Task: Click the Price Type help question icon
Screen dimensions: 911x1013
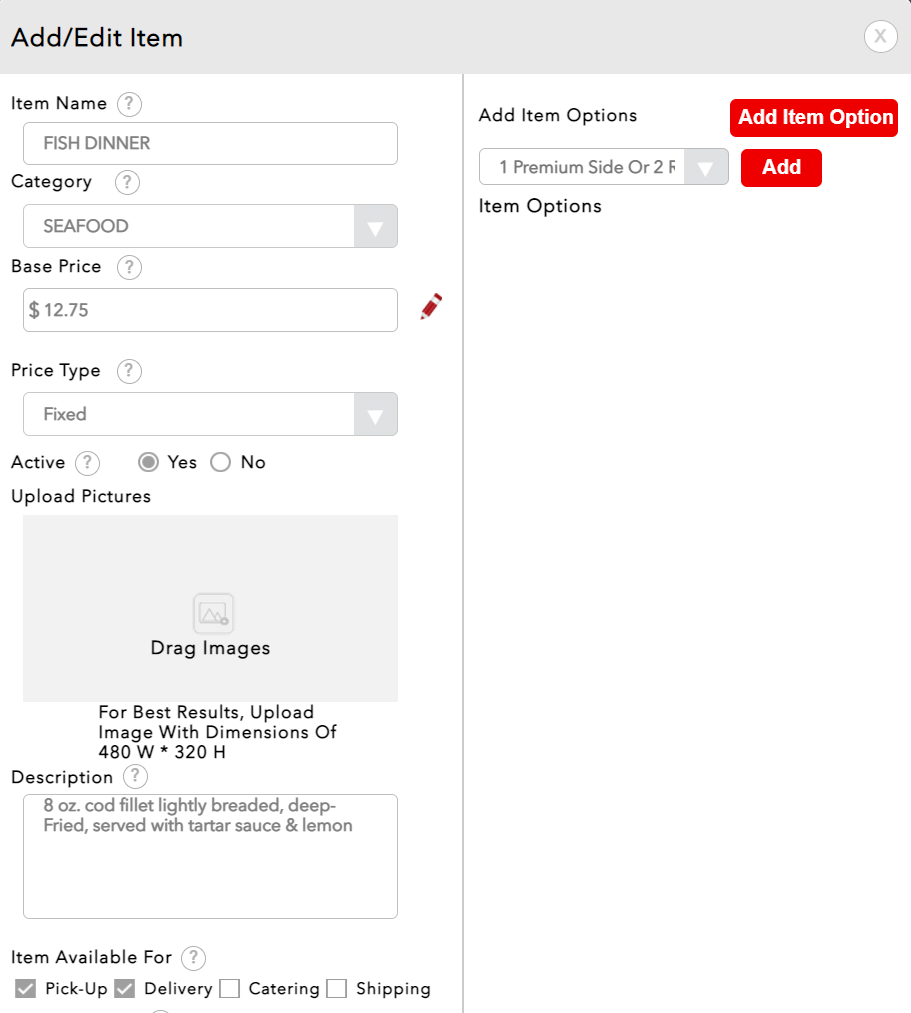Action: click(x=129, y=371)
